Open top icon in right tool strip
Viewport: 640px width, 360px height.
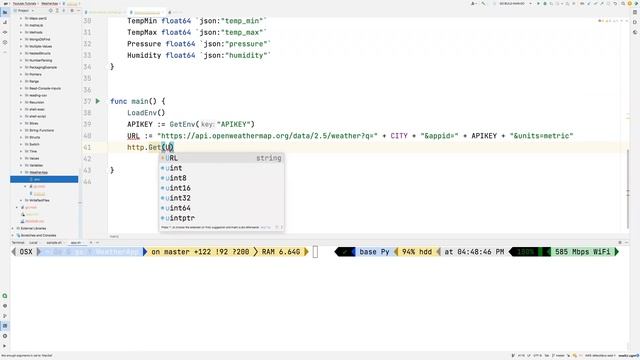pos(635,12)
